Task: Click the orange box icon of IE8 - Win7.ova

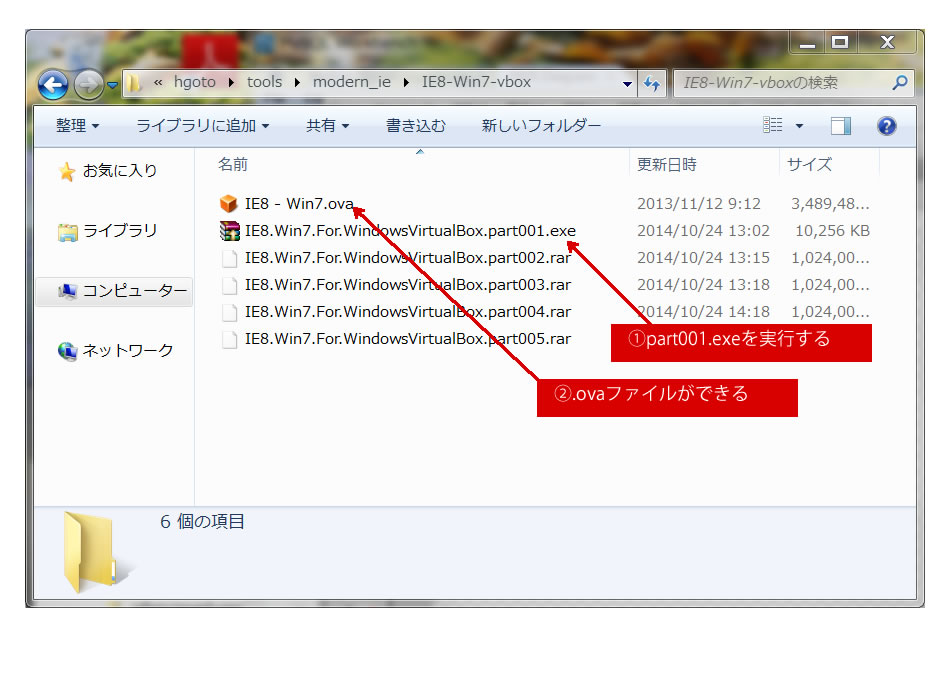Action: tap(229, 204)
